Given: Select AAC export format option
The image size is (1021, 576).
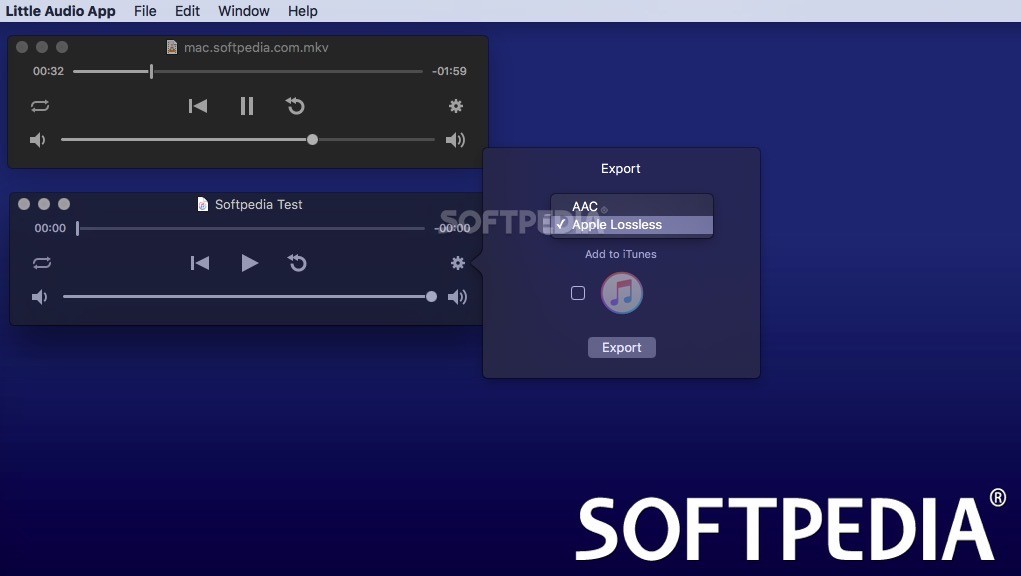Looking at the screenshot, I should [x=632, y=206].
